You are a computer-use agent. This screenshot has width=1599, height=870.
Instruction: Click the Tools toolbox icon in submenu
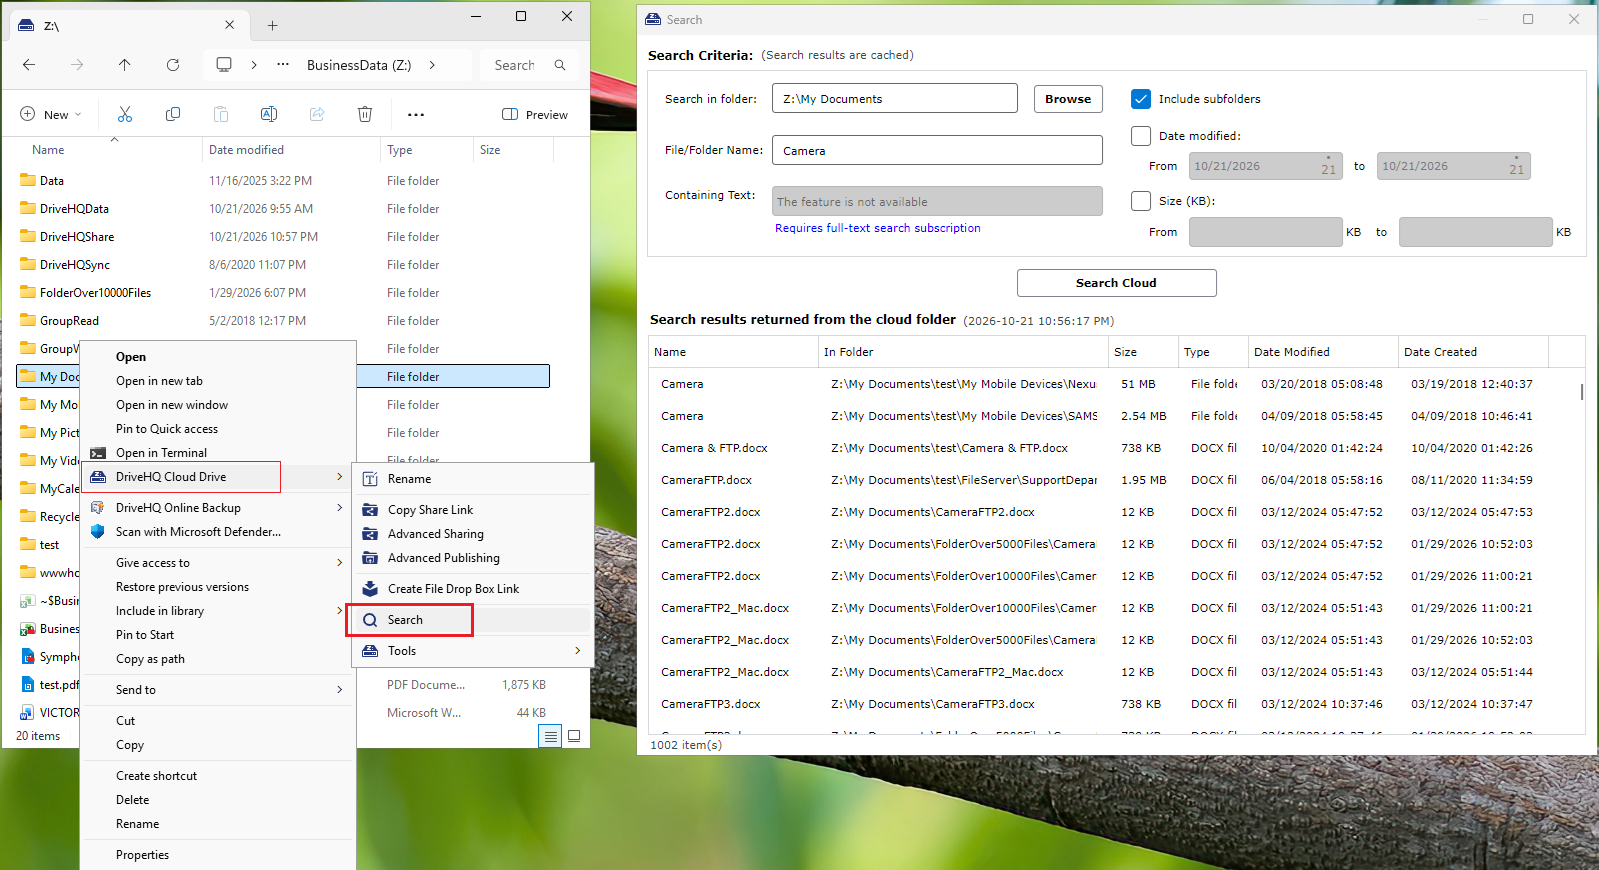pos(370,651)
